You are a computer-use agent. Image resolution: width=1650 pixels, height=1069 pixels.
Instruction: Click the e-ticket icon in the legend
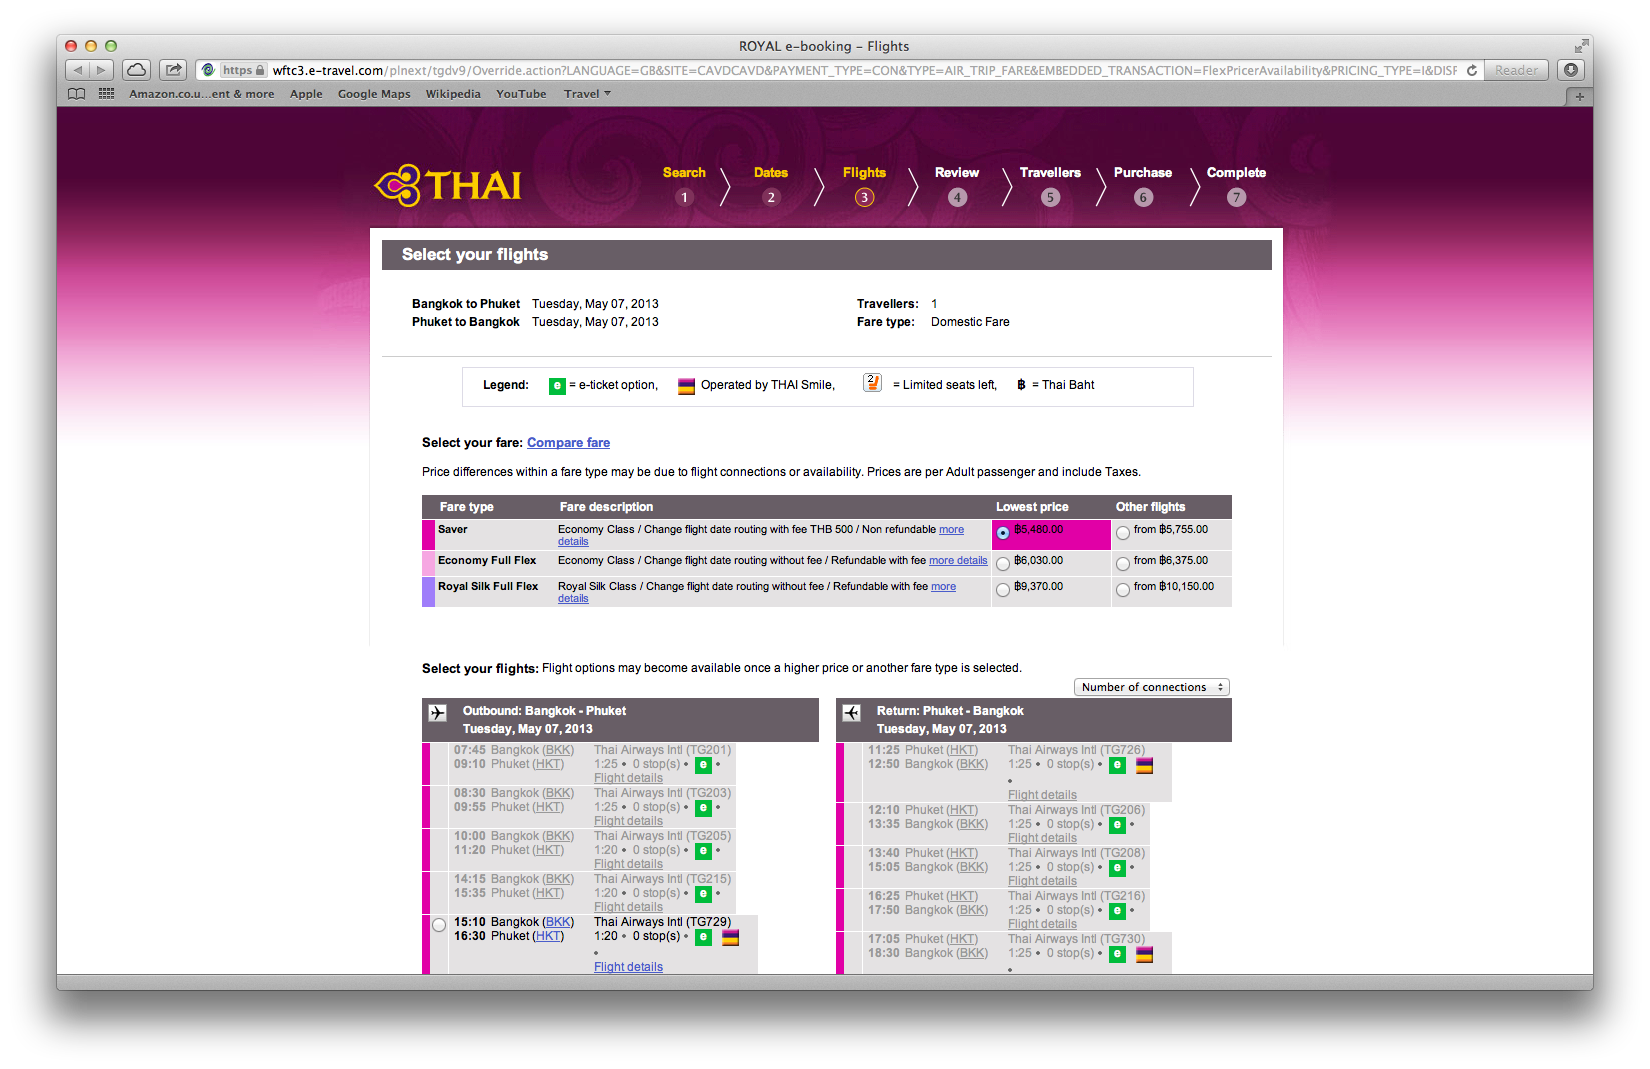pyautogui.click(x=557, y=386)
